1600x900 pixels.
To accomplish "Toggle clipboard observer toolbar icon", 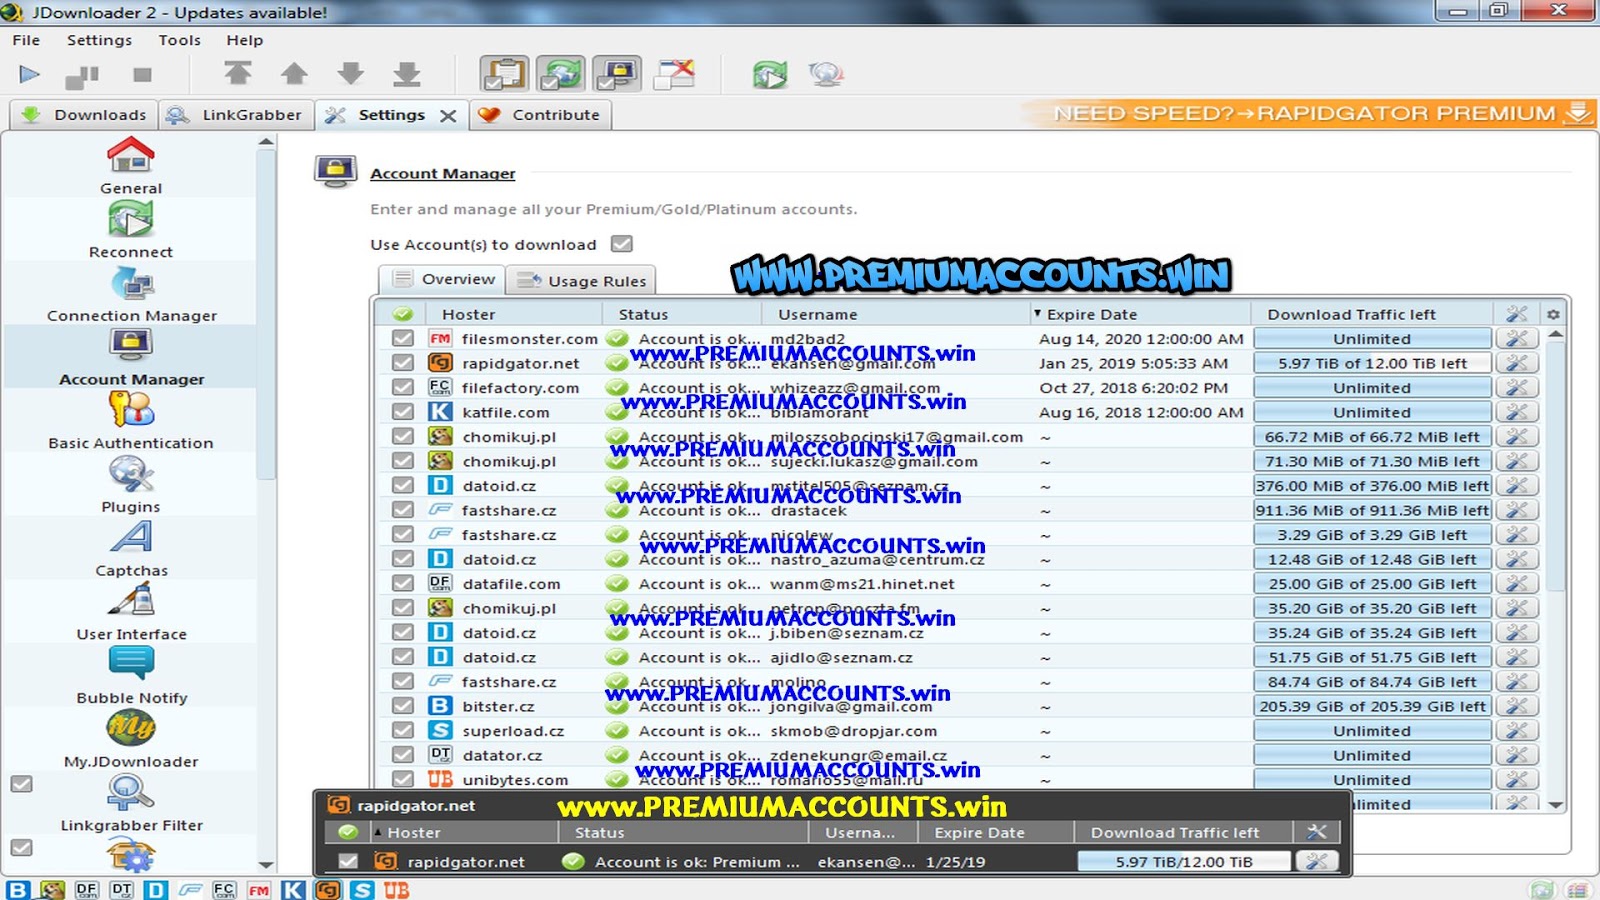I will 504,73.
